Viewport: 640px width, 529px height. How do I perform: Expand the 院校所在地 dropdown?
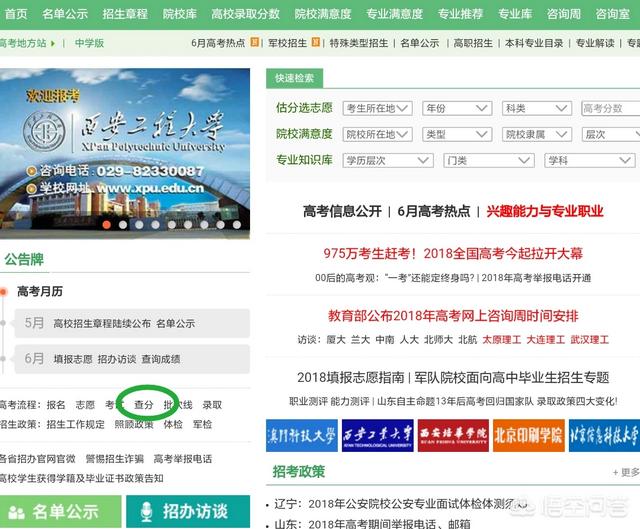pos(378,134)
